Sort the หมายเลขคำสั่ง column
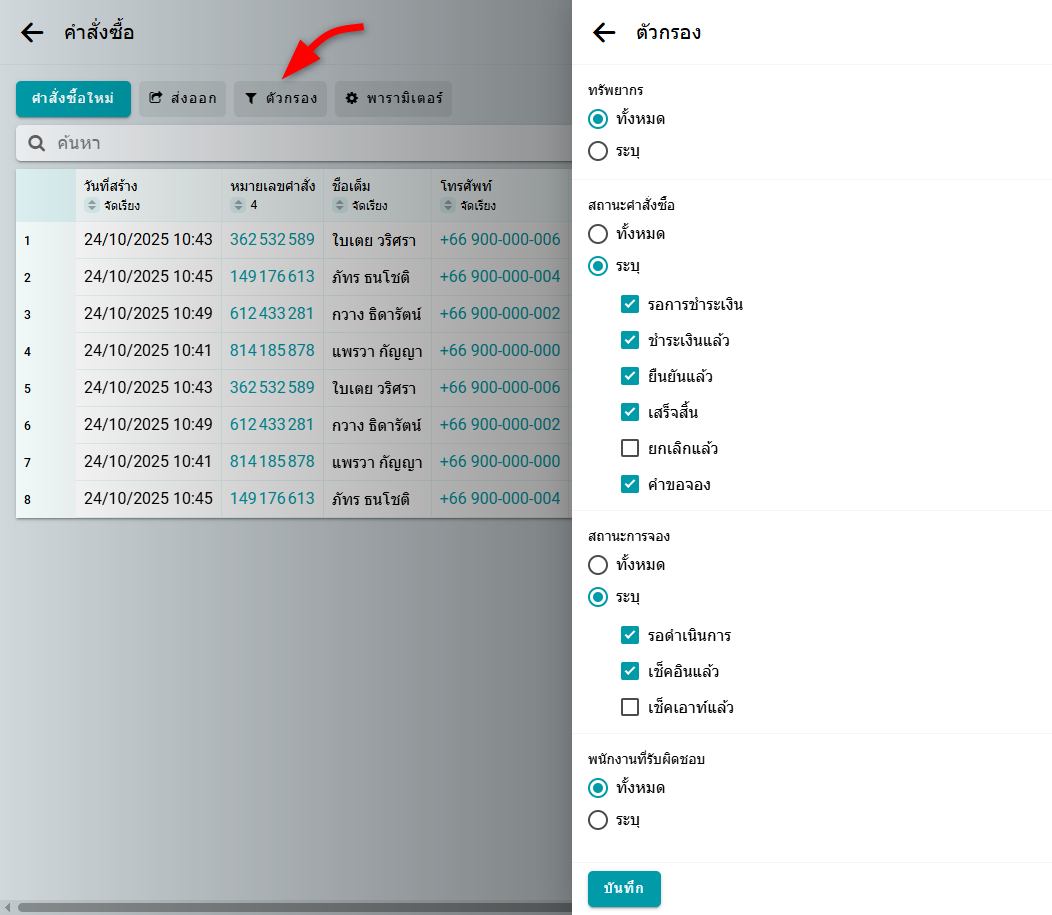 pos(238,206)
